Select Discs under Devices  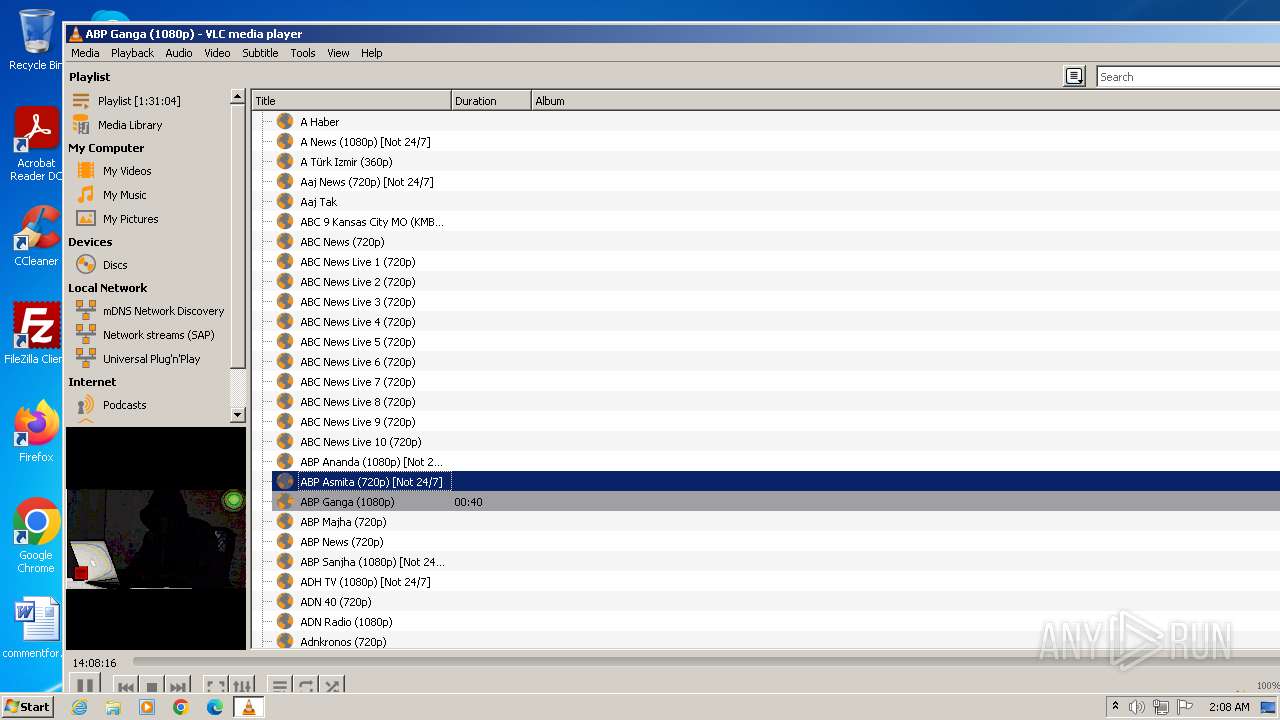115,265
